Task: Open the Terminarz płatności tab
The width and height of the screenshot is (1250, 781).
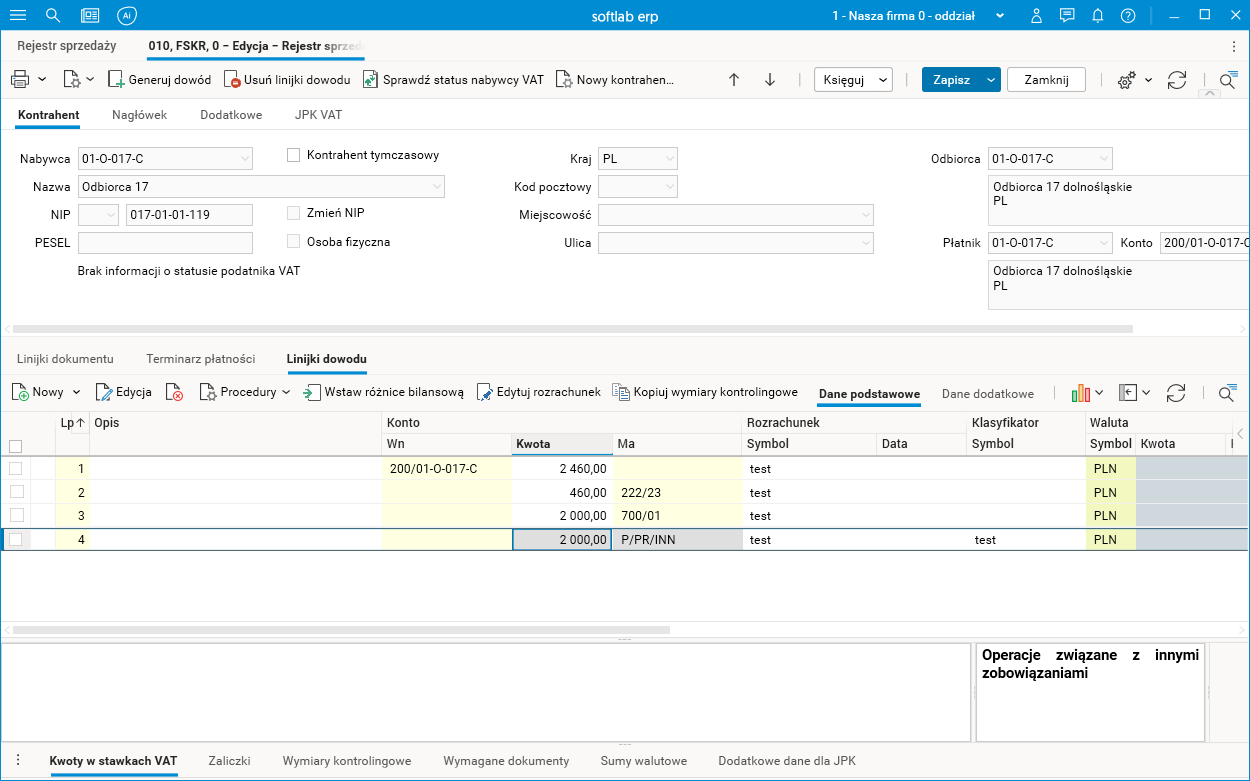Action: click(x=200, y=359)
